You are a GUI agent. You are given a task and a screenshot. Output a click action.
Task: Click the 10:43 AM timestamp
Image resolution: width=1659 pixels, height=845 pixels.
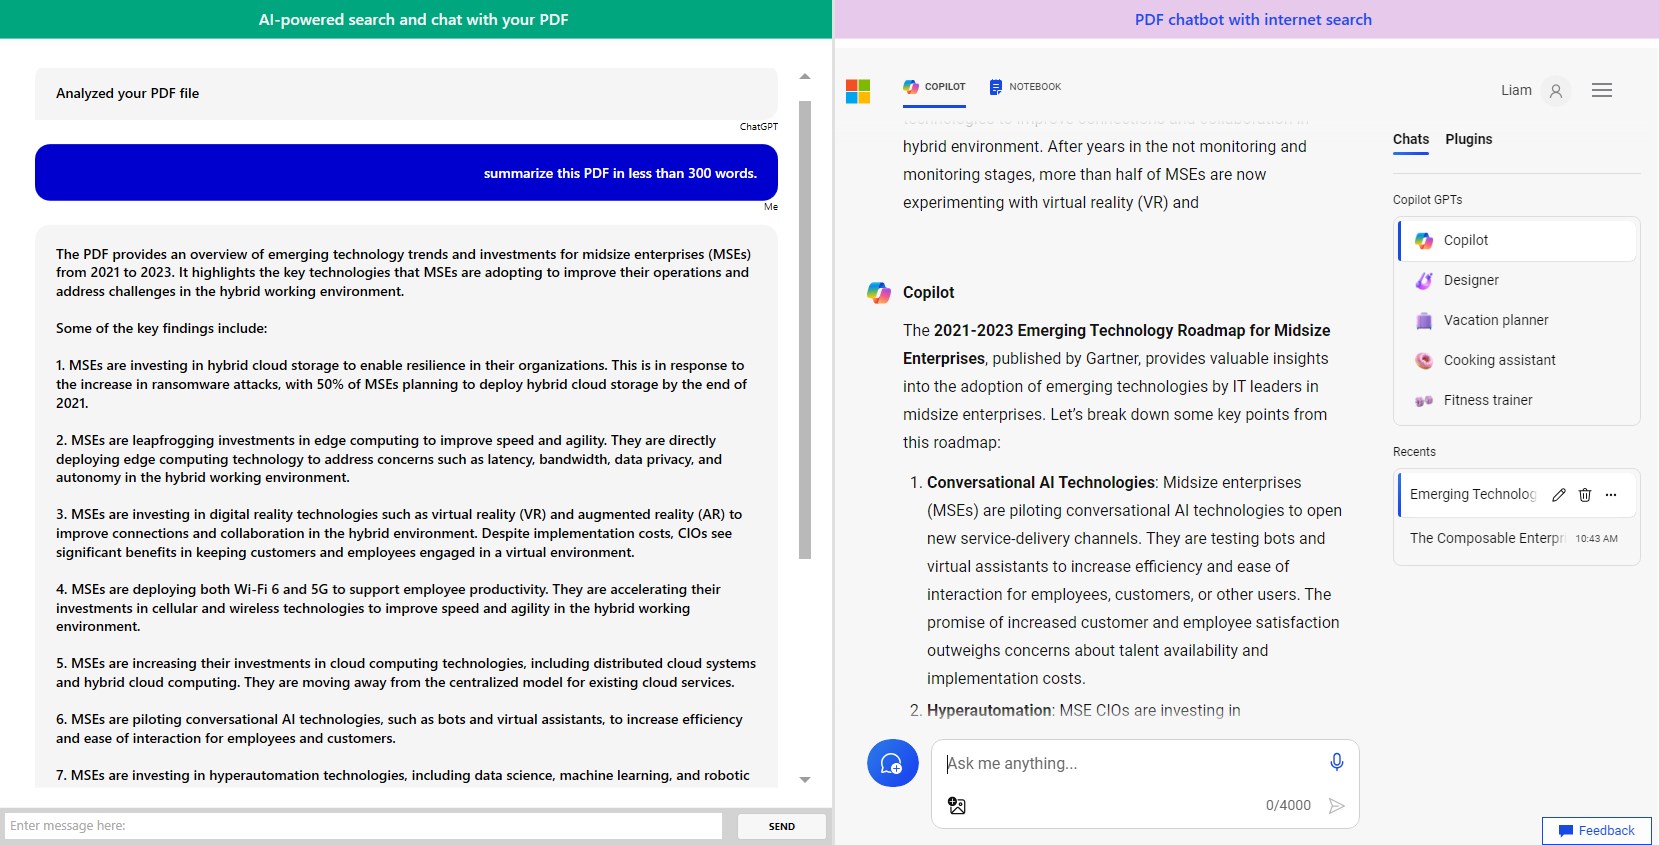[x=1596, y=539]
